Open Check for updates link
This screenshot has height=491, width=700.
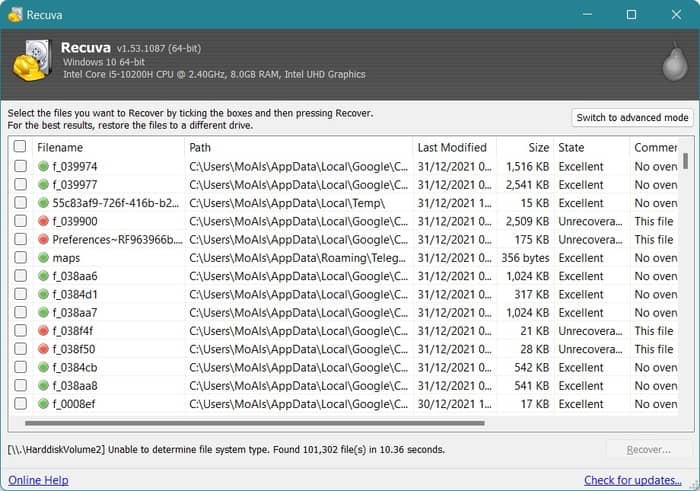pos(633,480)
